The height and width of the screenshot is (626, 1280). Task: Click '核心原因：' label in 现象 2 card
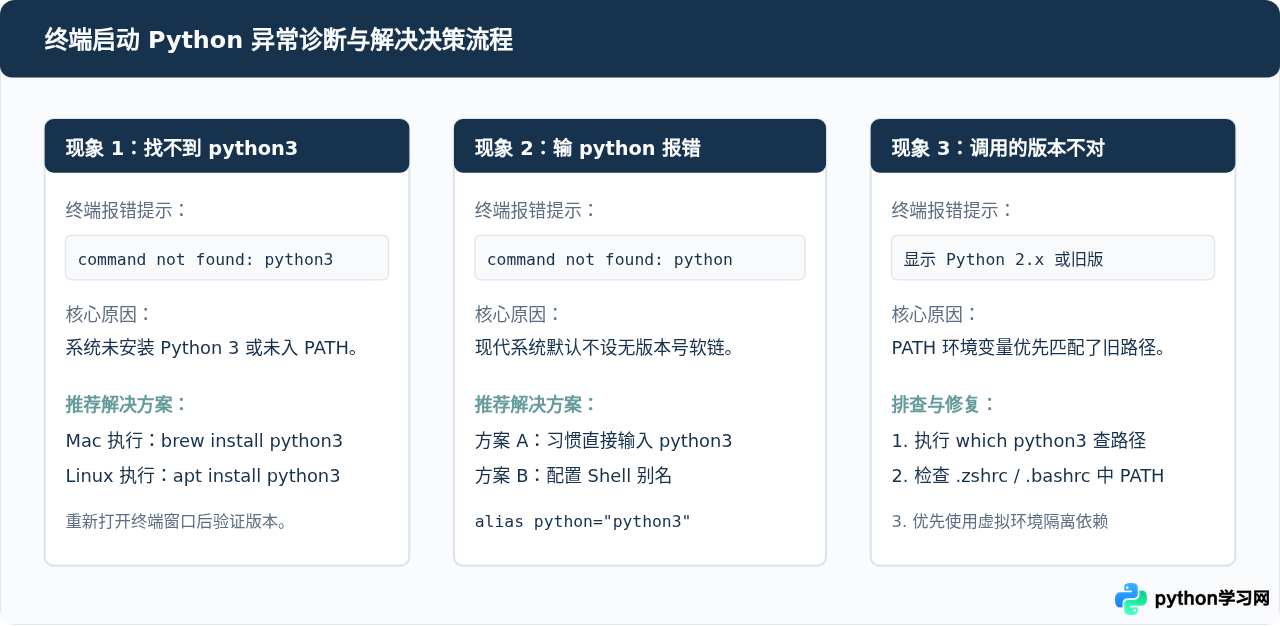[518, 314]
